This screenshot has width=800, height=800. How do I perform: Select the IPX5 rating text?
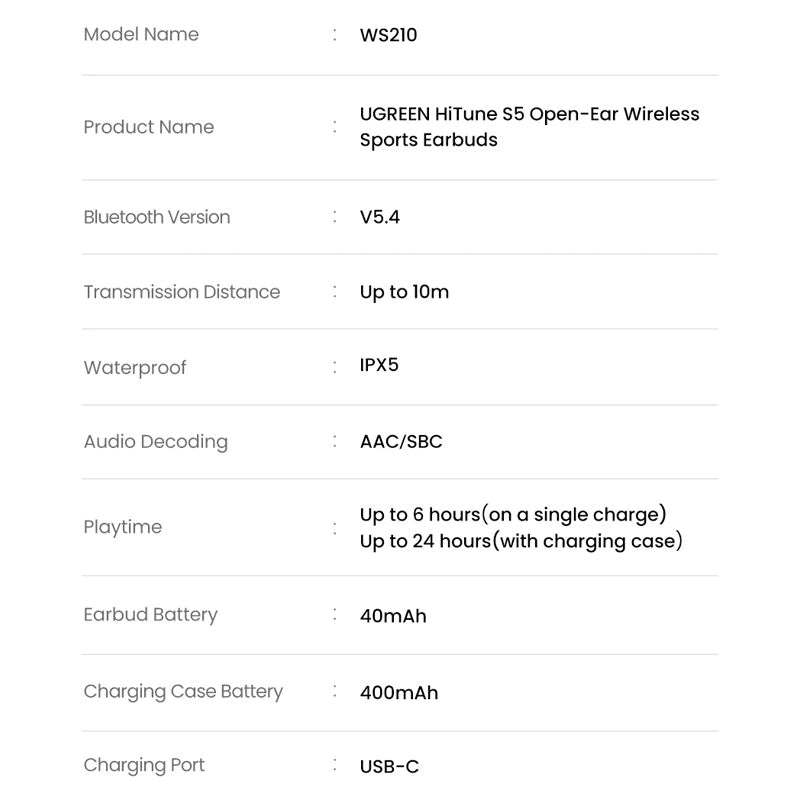pos(379,365)
